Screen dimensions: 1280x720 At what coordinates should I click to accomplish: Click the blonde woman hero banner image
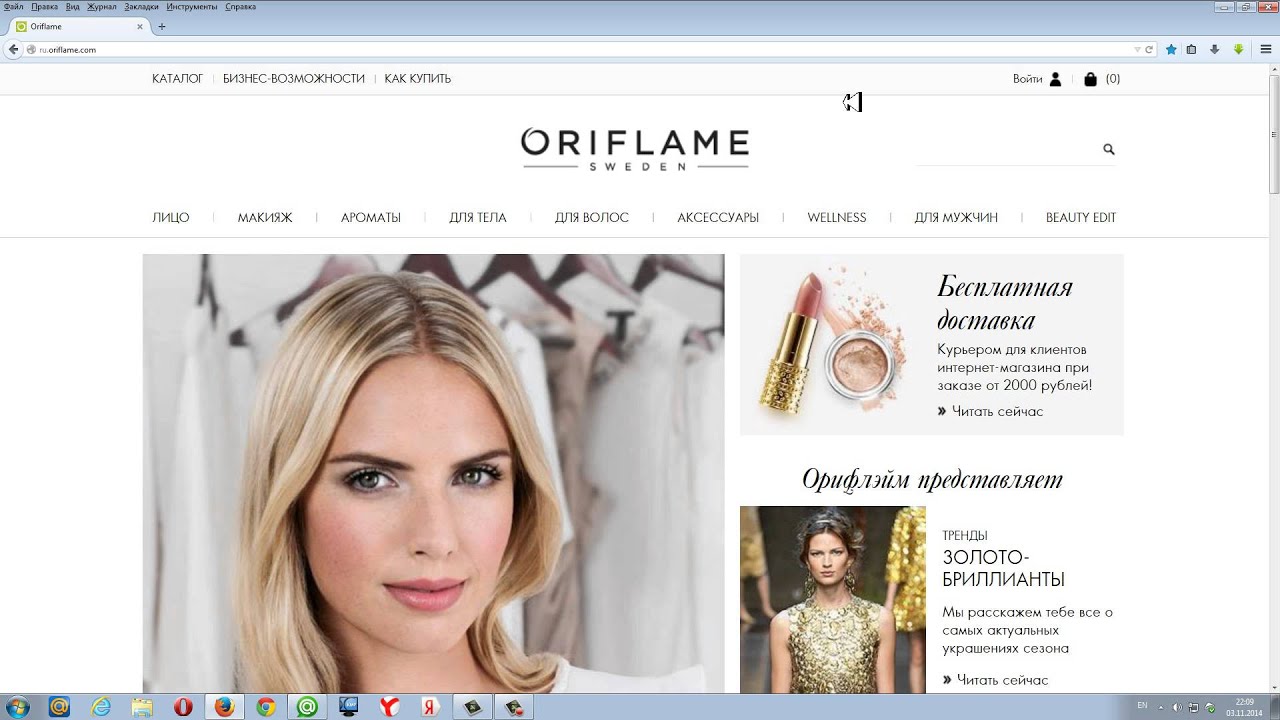[433, 473]
